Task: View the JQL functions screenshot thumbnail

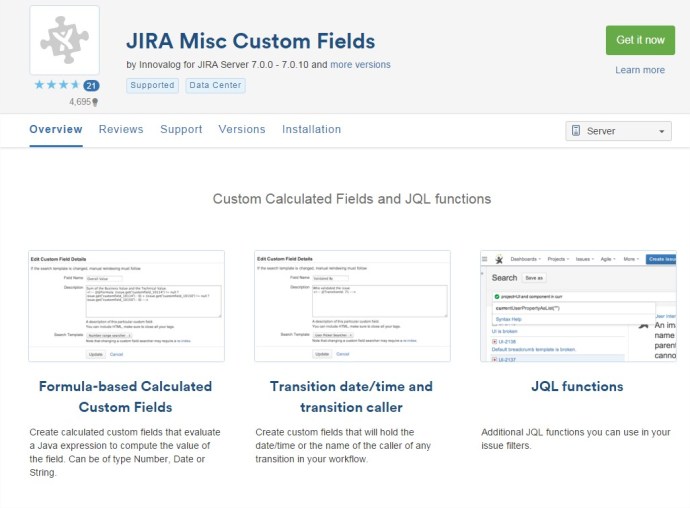Action: [578, 305]
